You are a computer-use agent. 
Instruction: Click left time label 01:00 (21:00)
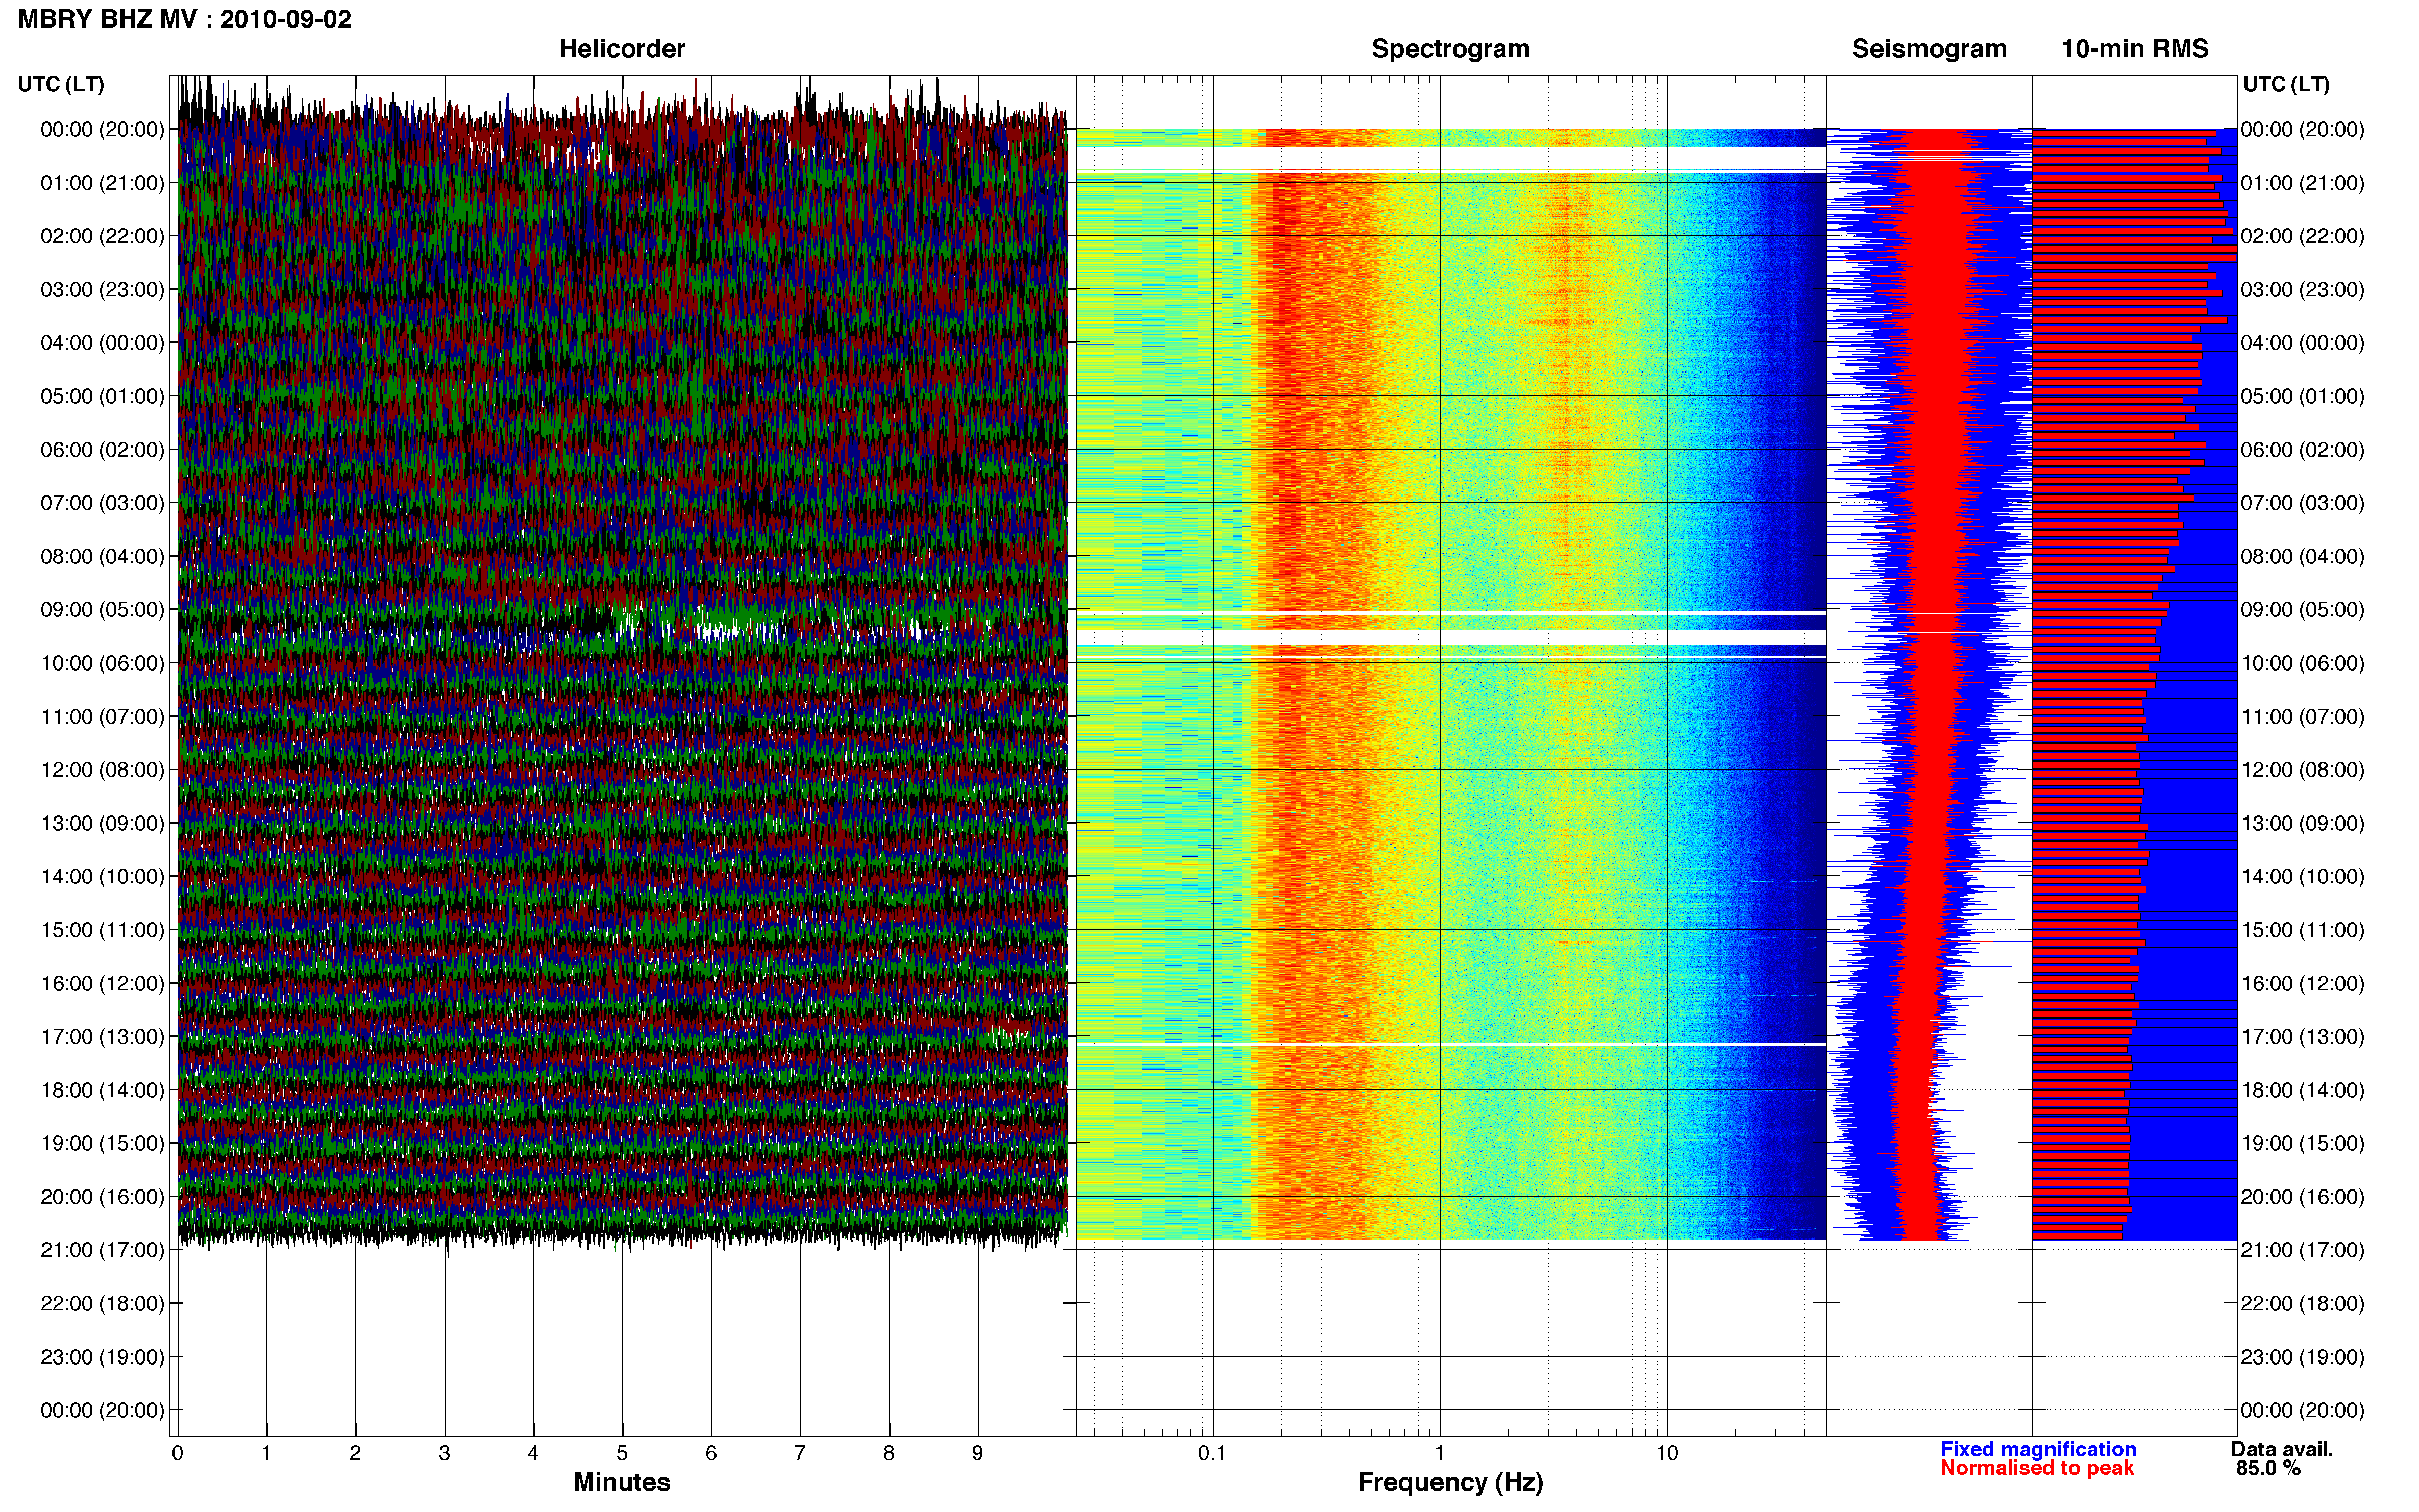point(102,183)
